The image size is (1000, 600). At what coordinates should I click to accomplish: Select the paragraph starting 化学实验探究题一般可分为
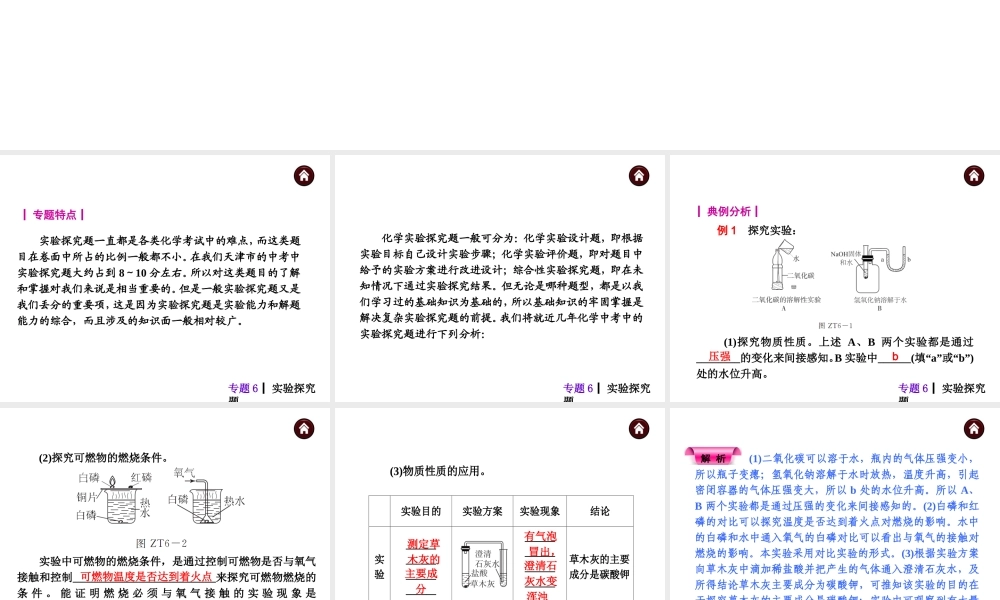pyautogui.click(x=501, y=286)
